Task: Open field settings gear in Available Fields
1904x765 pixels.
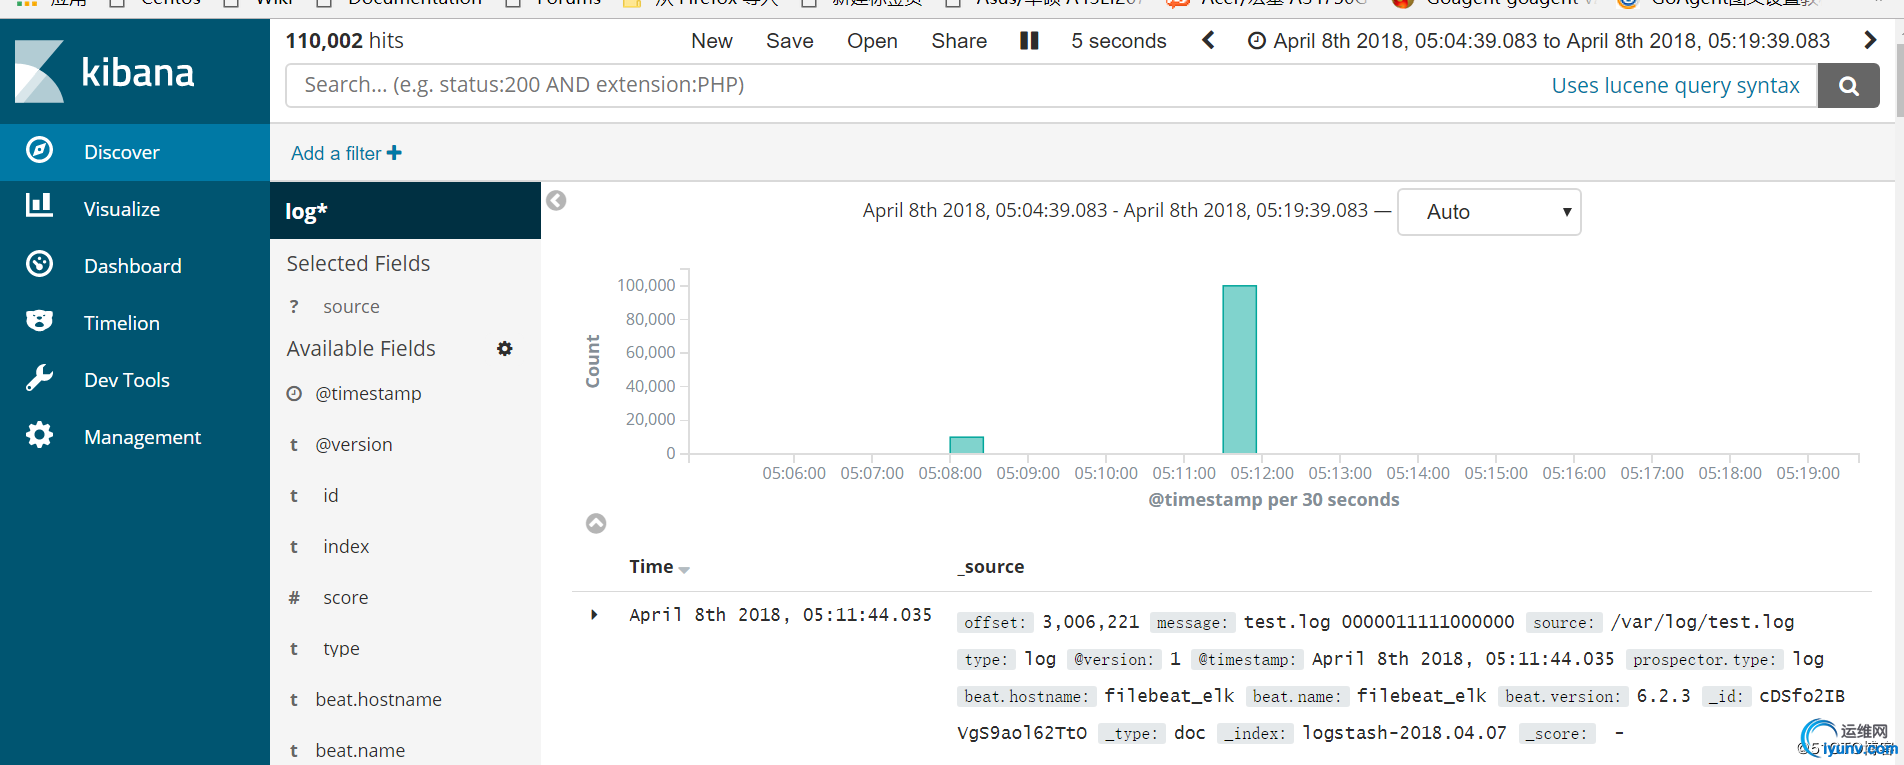Action: (x=505, y=349)
